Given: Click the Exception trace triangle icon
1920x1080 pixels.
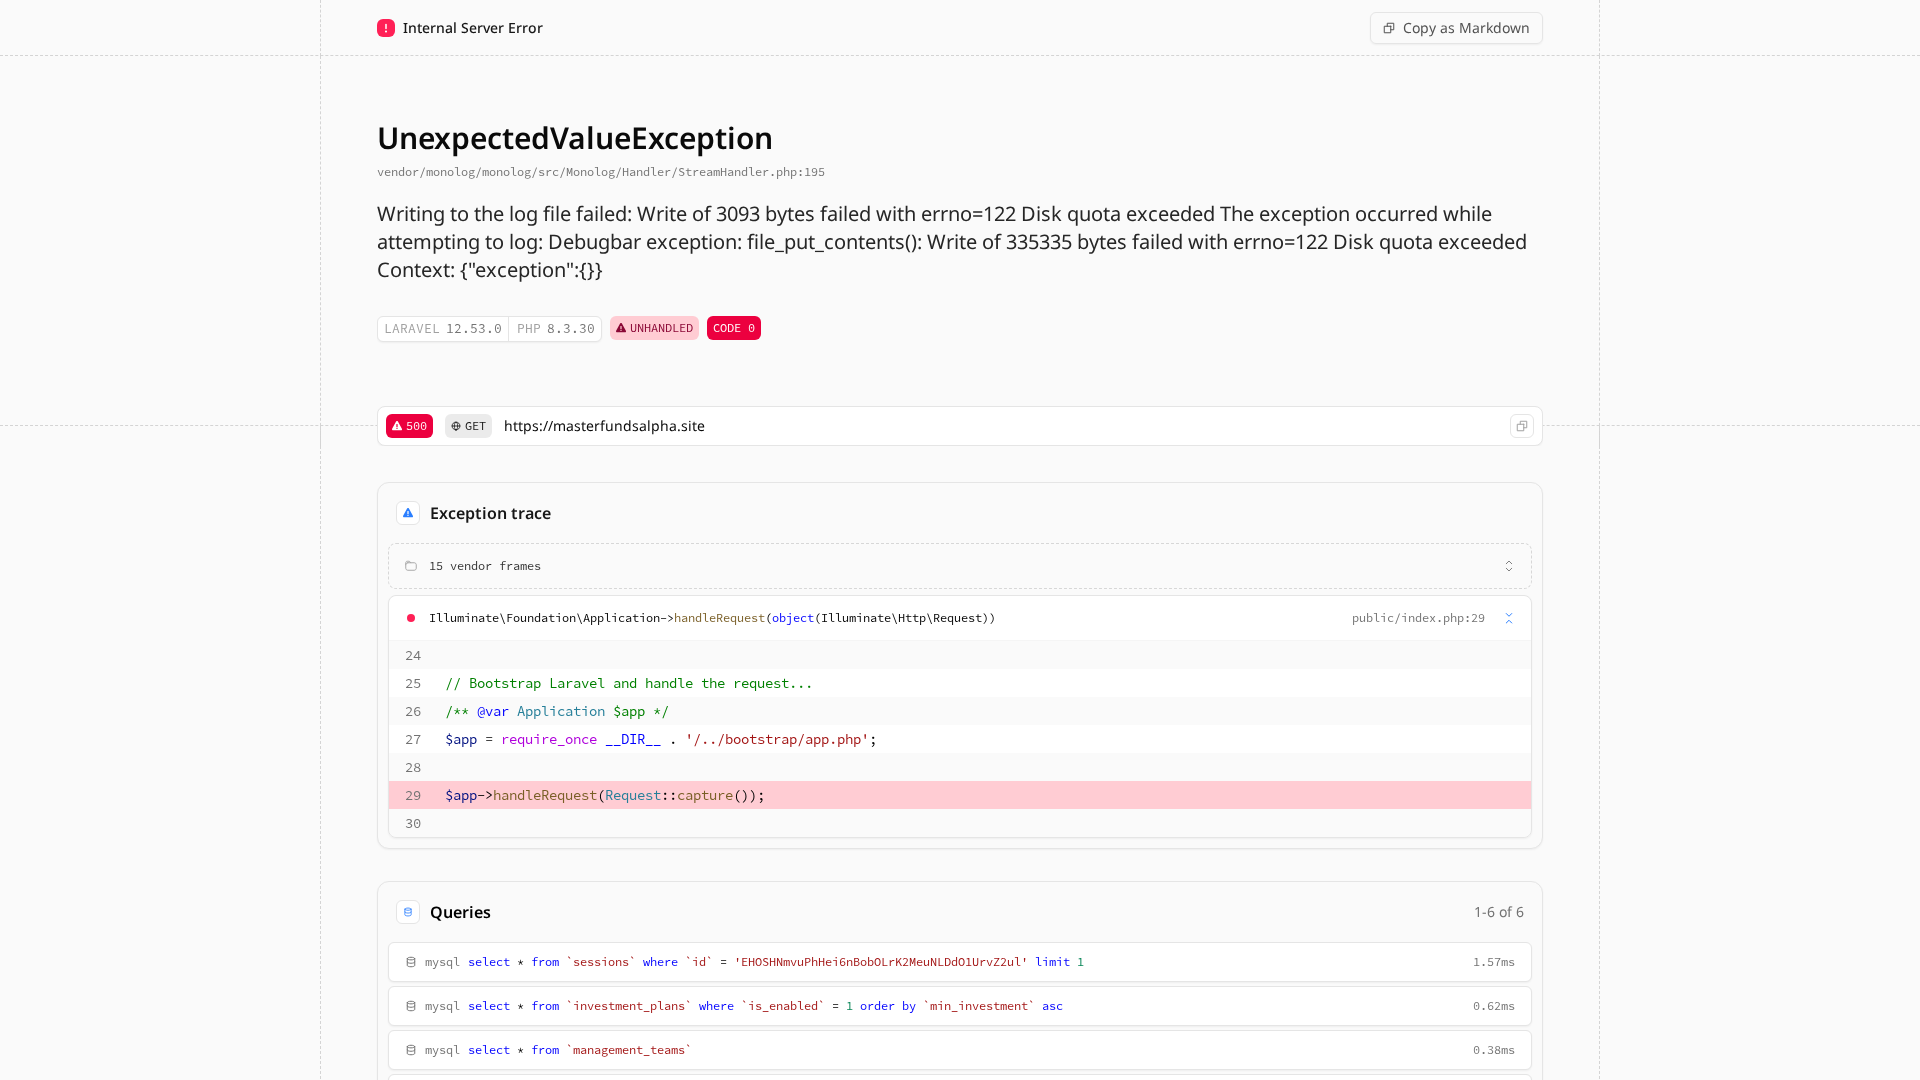Looking at the screenshot, I should [408, 513].
